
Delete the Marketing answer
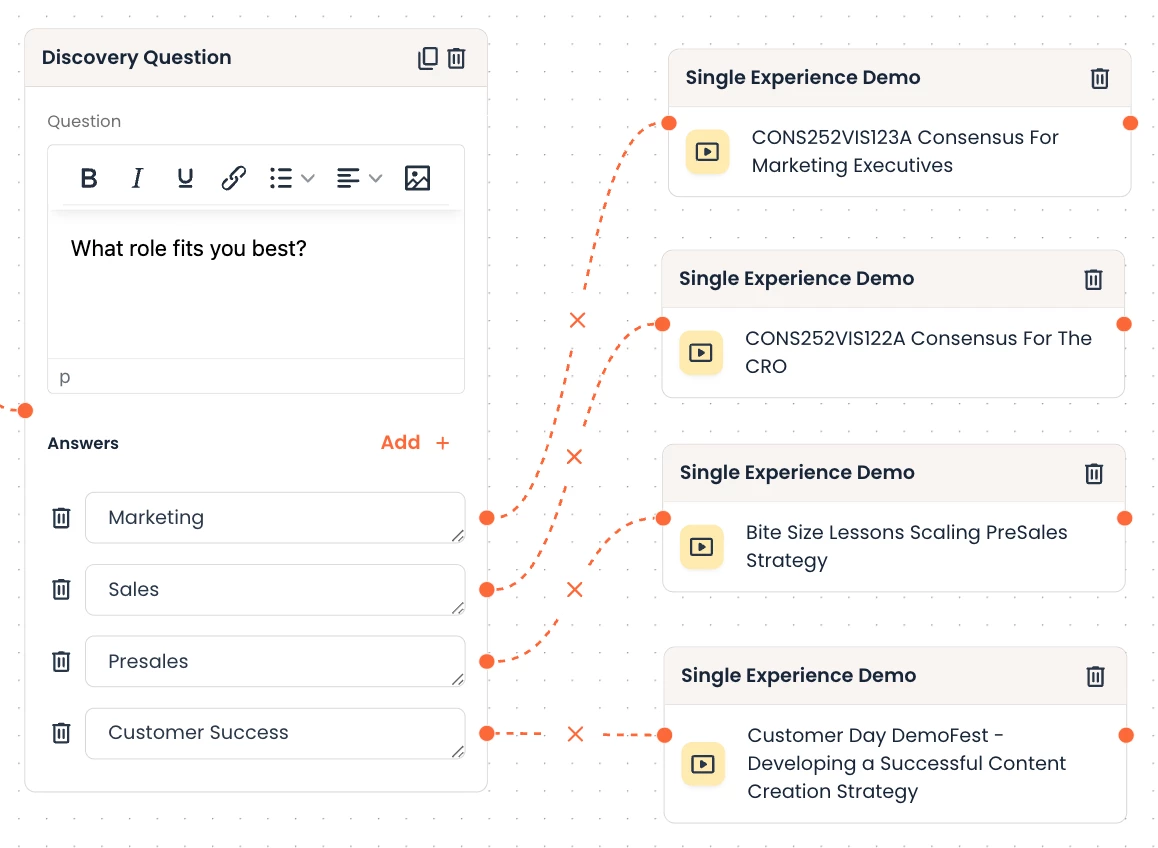coord(61,517)
